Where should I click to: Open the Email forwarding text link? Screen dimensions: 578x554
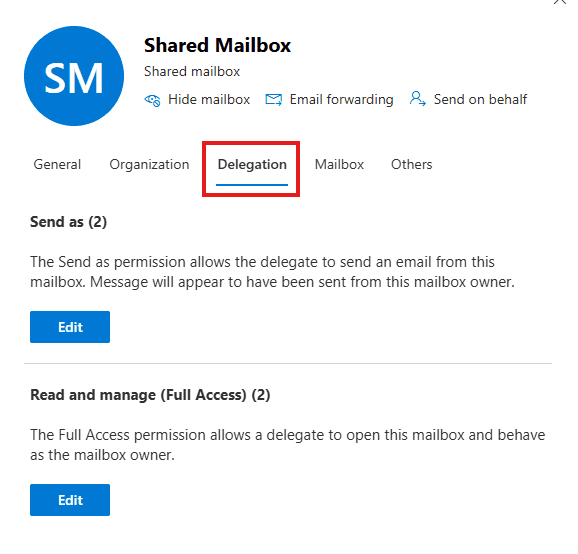point(341,100)
